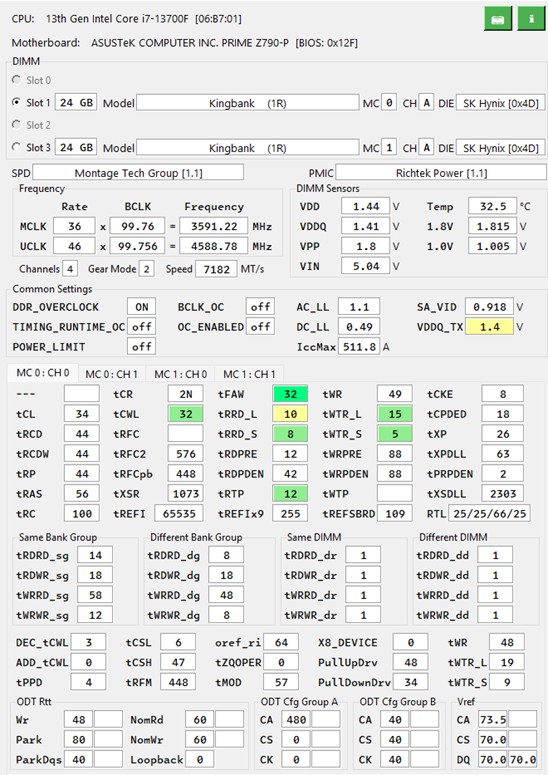Click the RTL value 25/25/66/25
This screenshot has height=775, width=548.
[x=490, y=514]
